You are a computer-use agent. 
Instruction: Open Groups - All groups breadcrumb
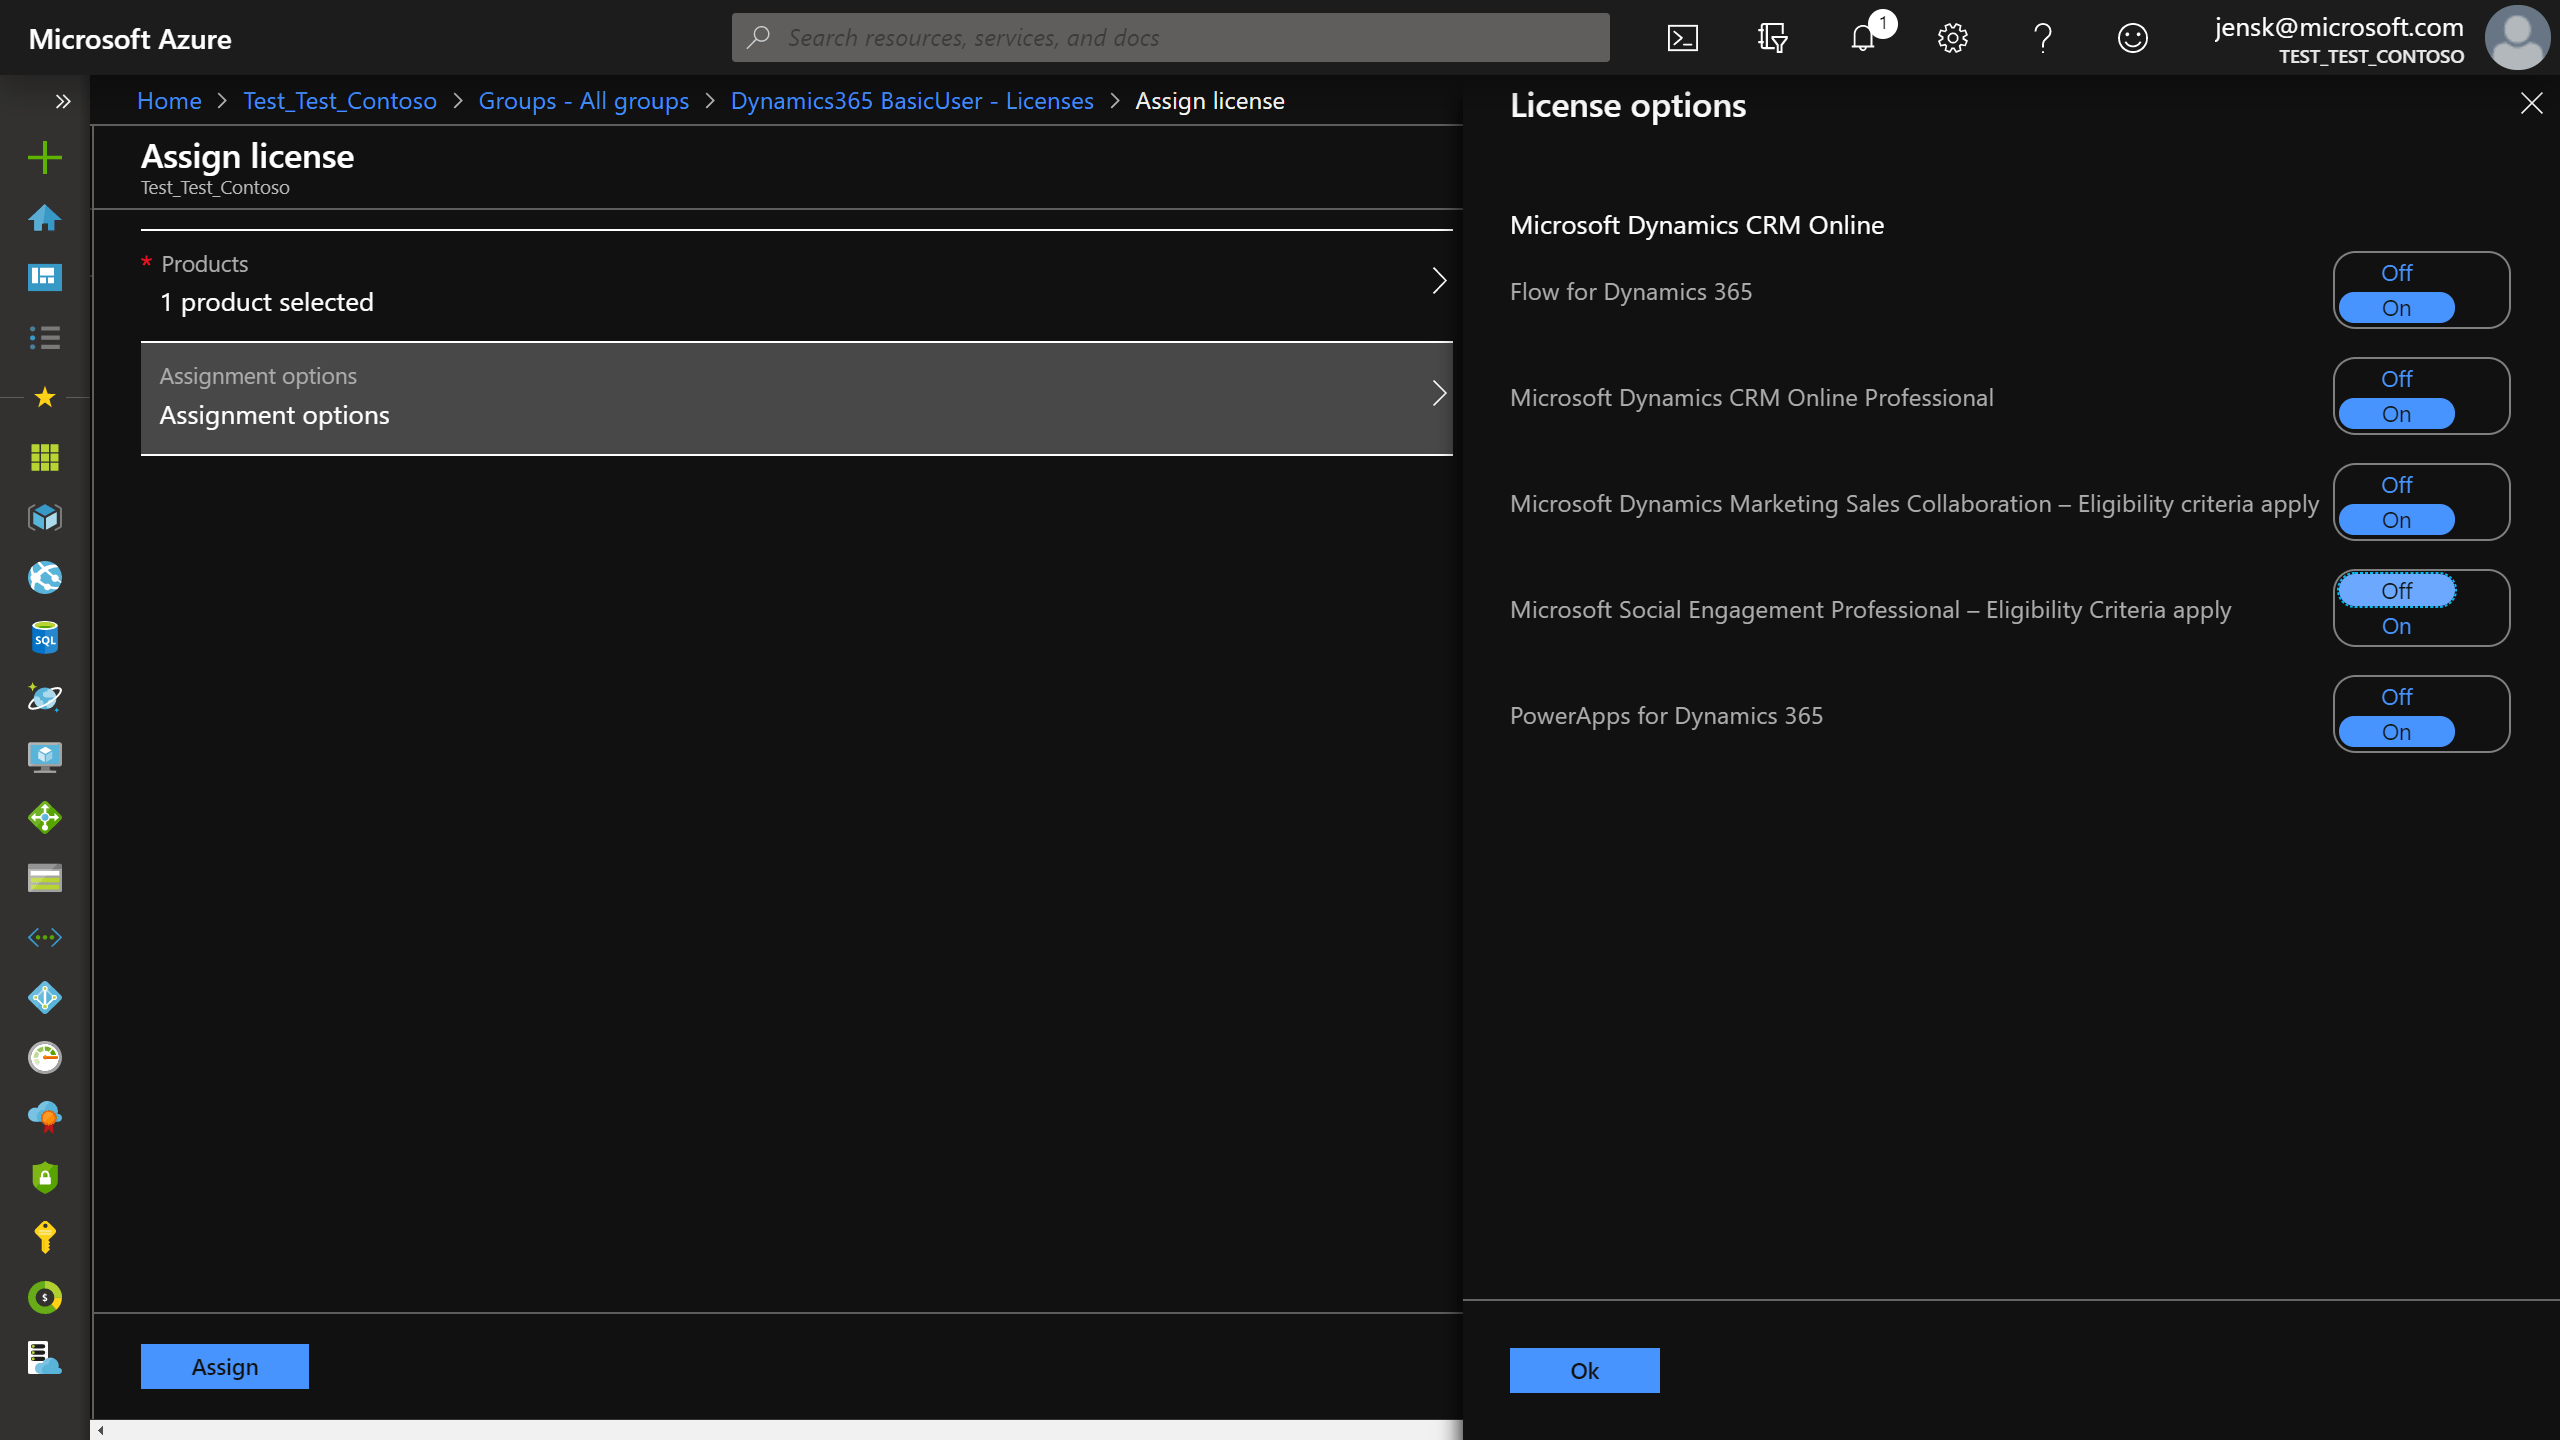(x=584, y=101)
